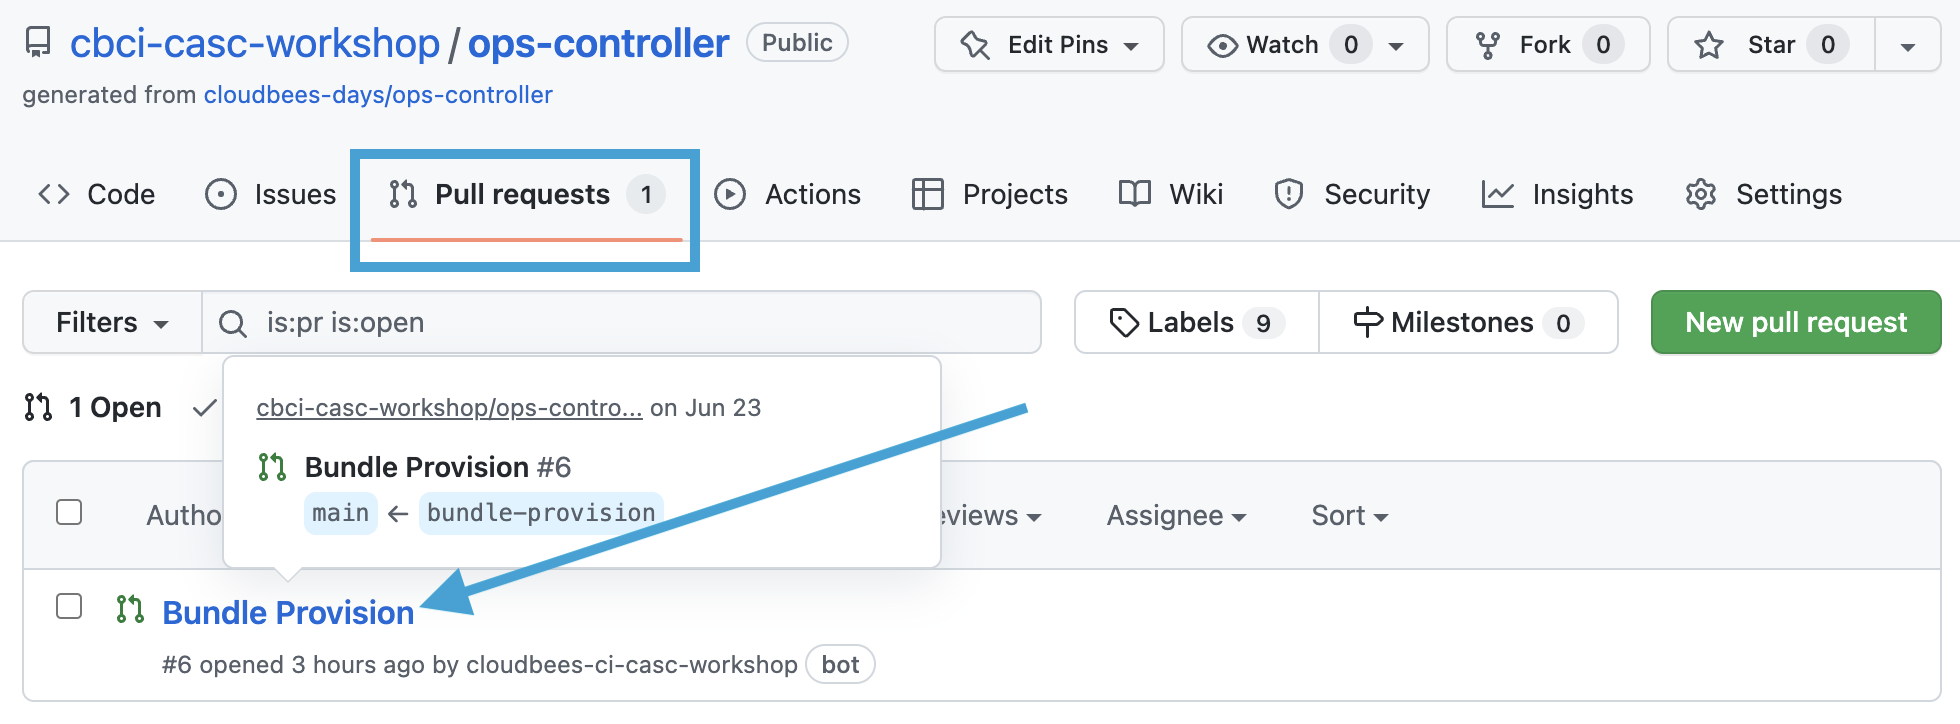Open the Bundle Provision pull request link

tap(288, 612)
